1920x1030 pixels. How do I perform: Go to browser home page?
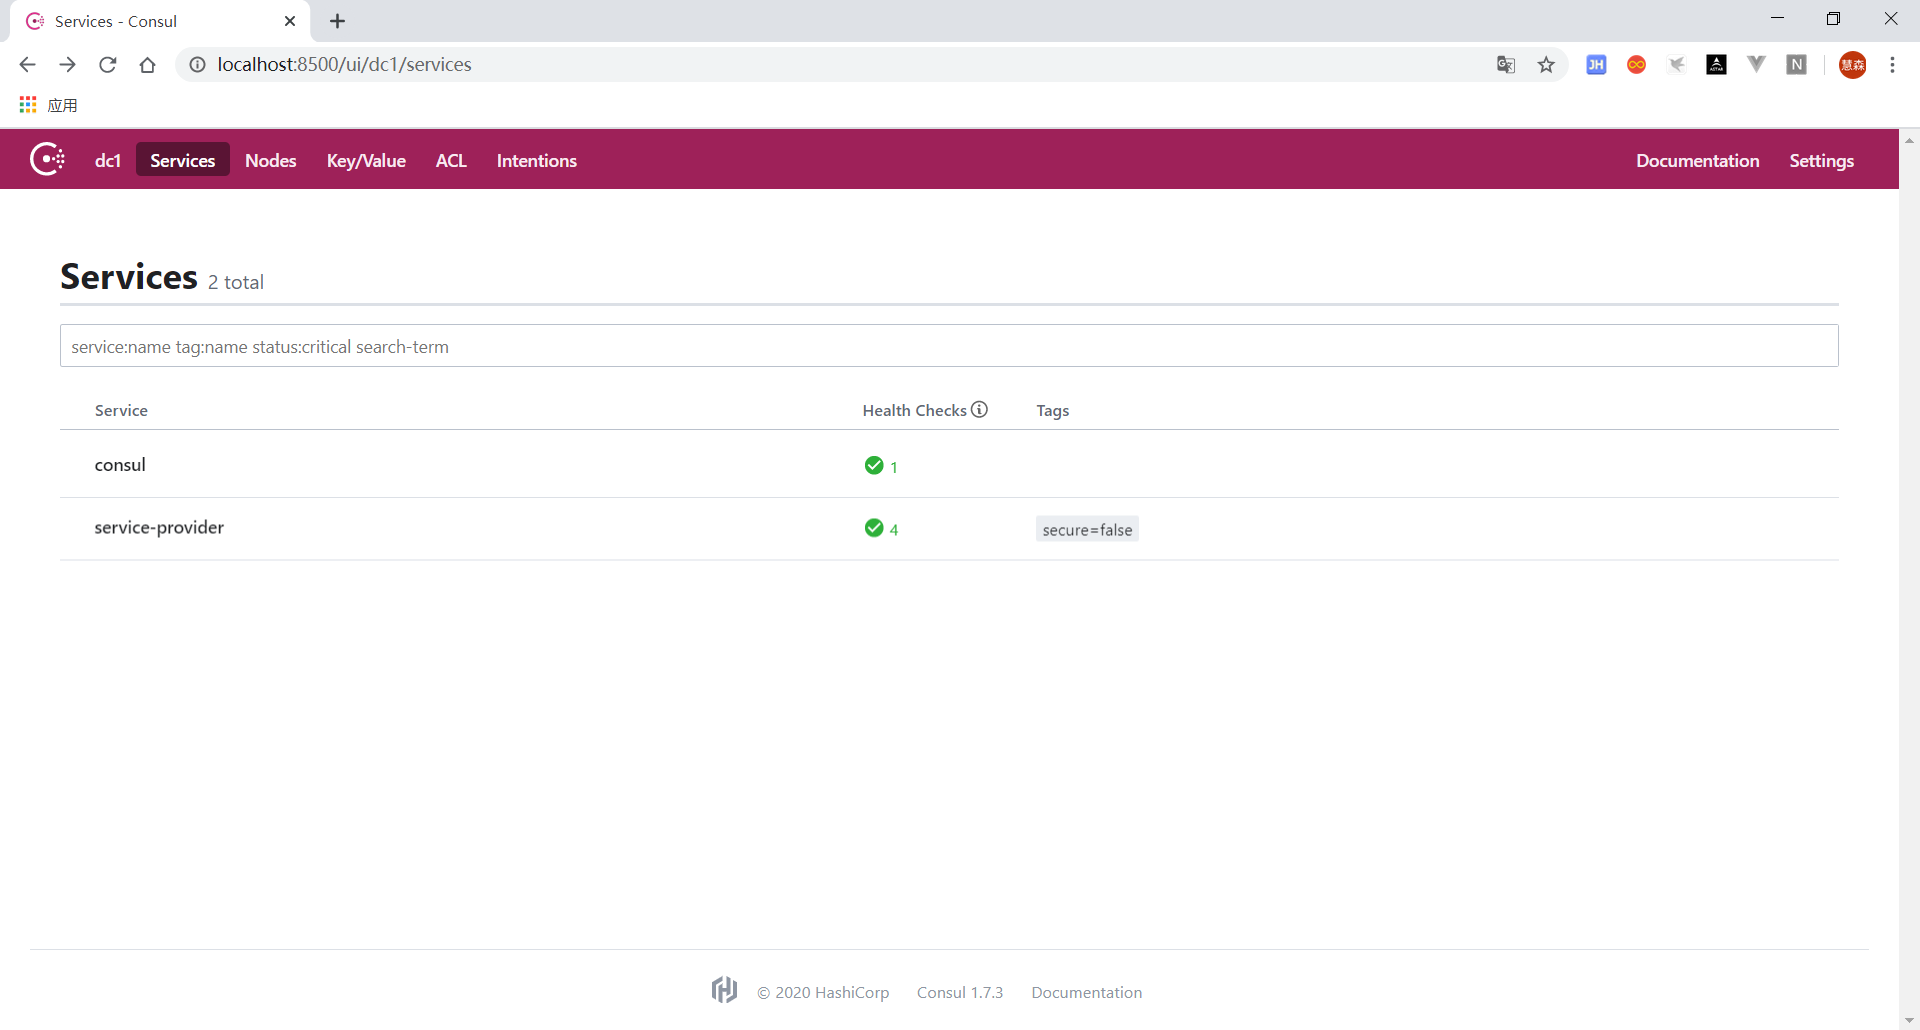coord(148,65)
